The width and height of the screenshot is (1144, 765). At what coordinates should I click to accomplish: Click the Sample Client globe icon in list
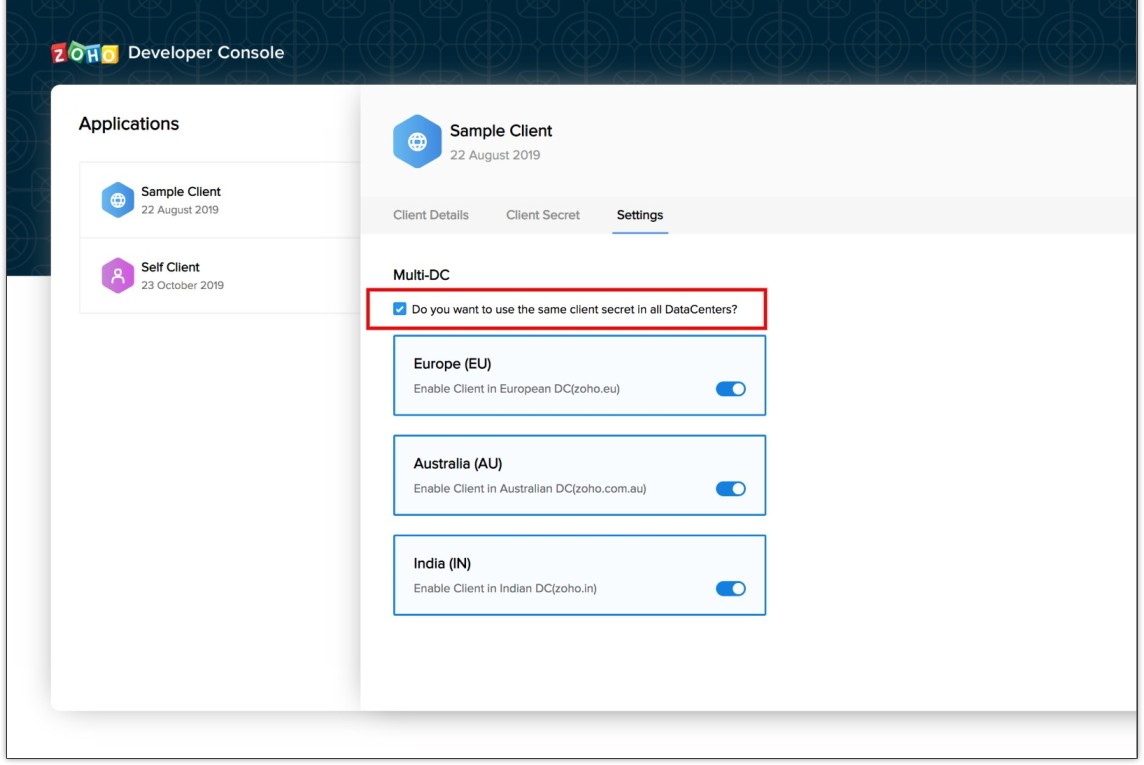click(x=117, y=200)
